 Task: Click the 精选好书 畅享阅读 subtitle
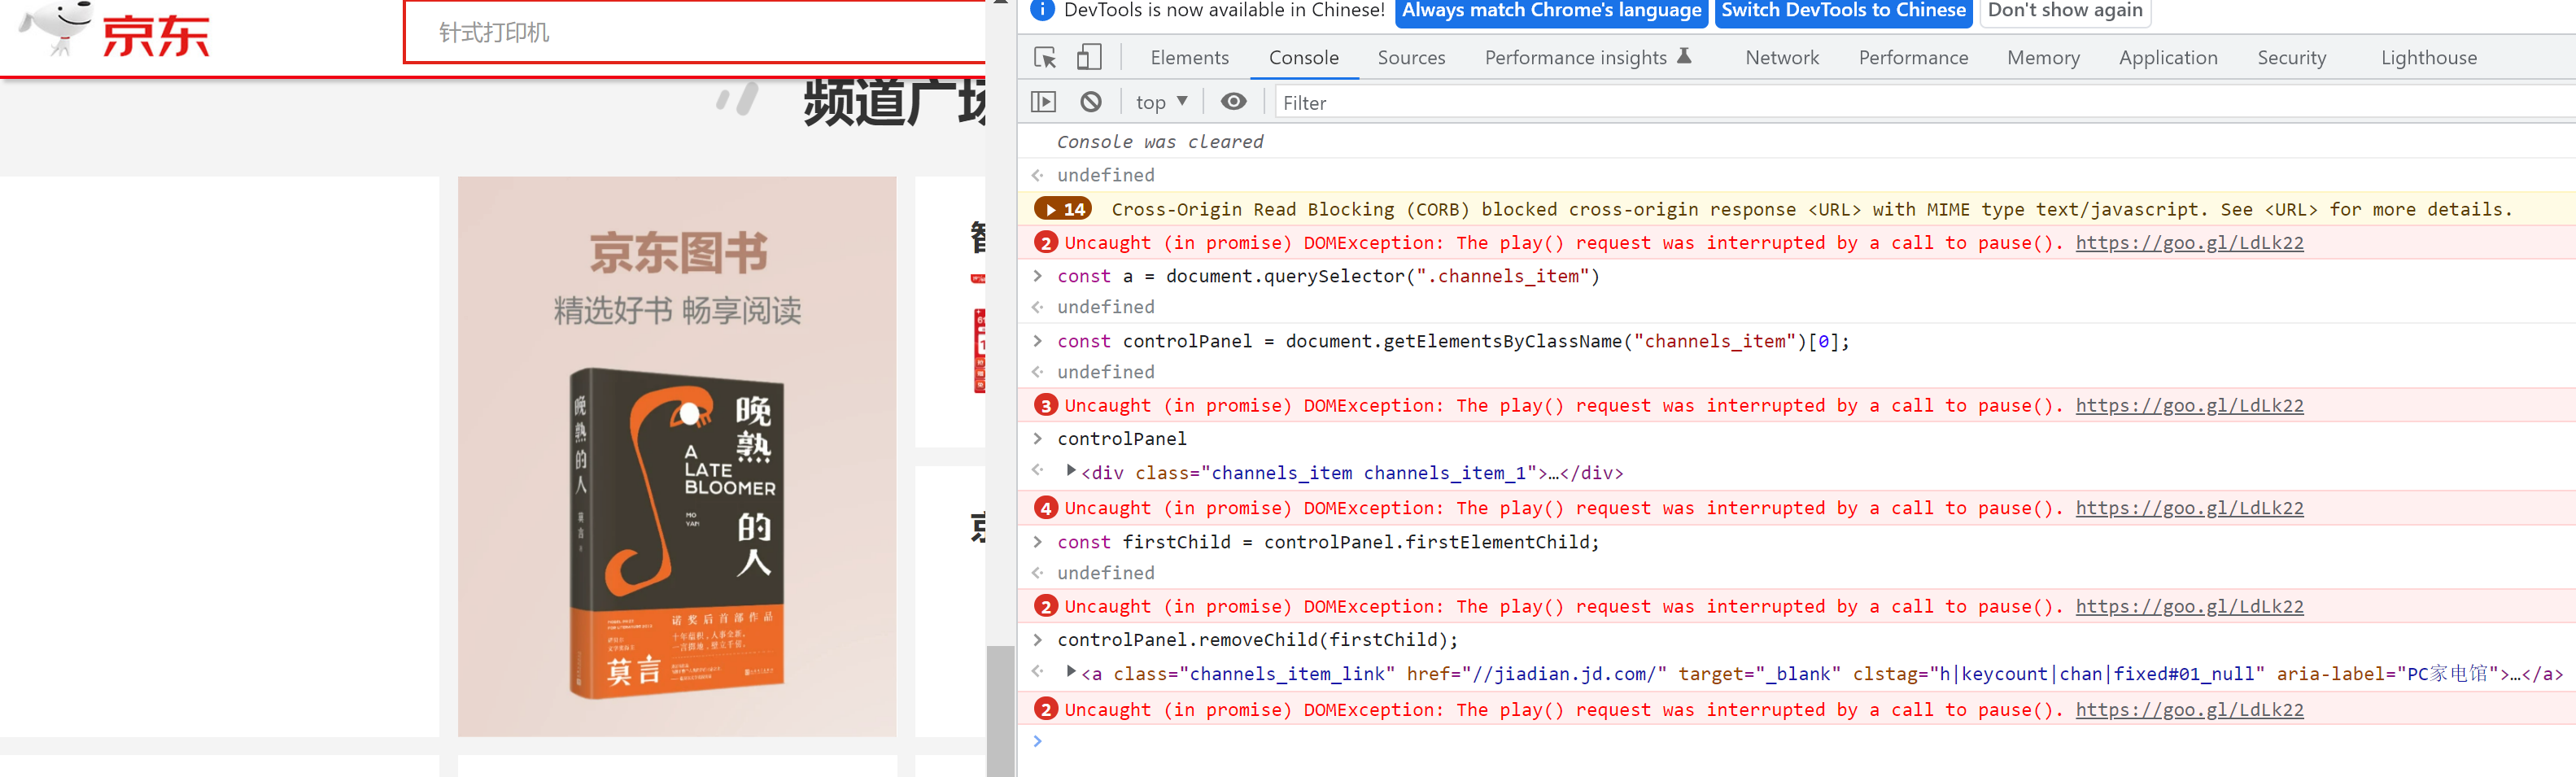(677, 311)
